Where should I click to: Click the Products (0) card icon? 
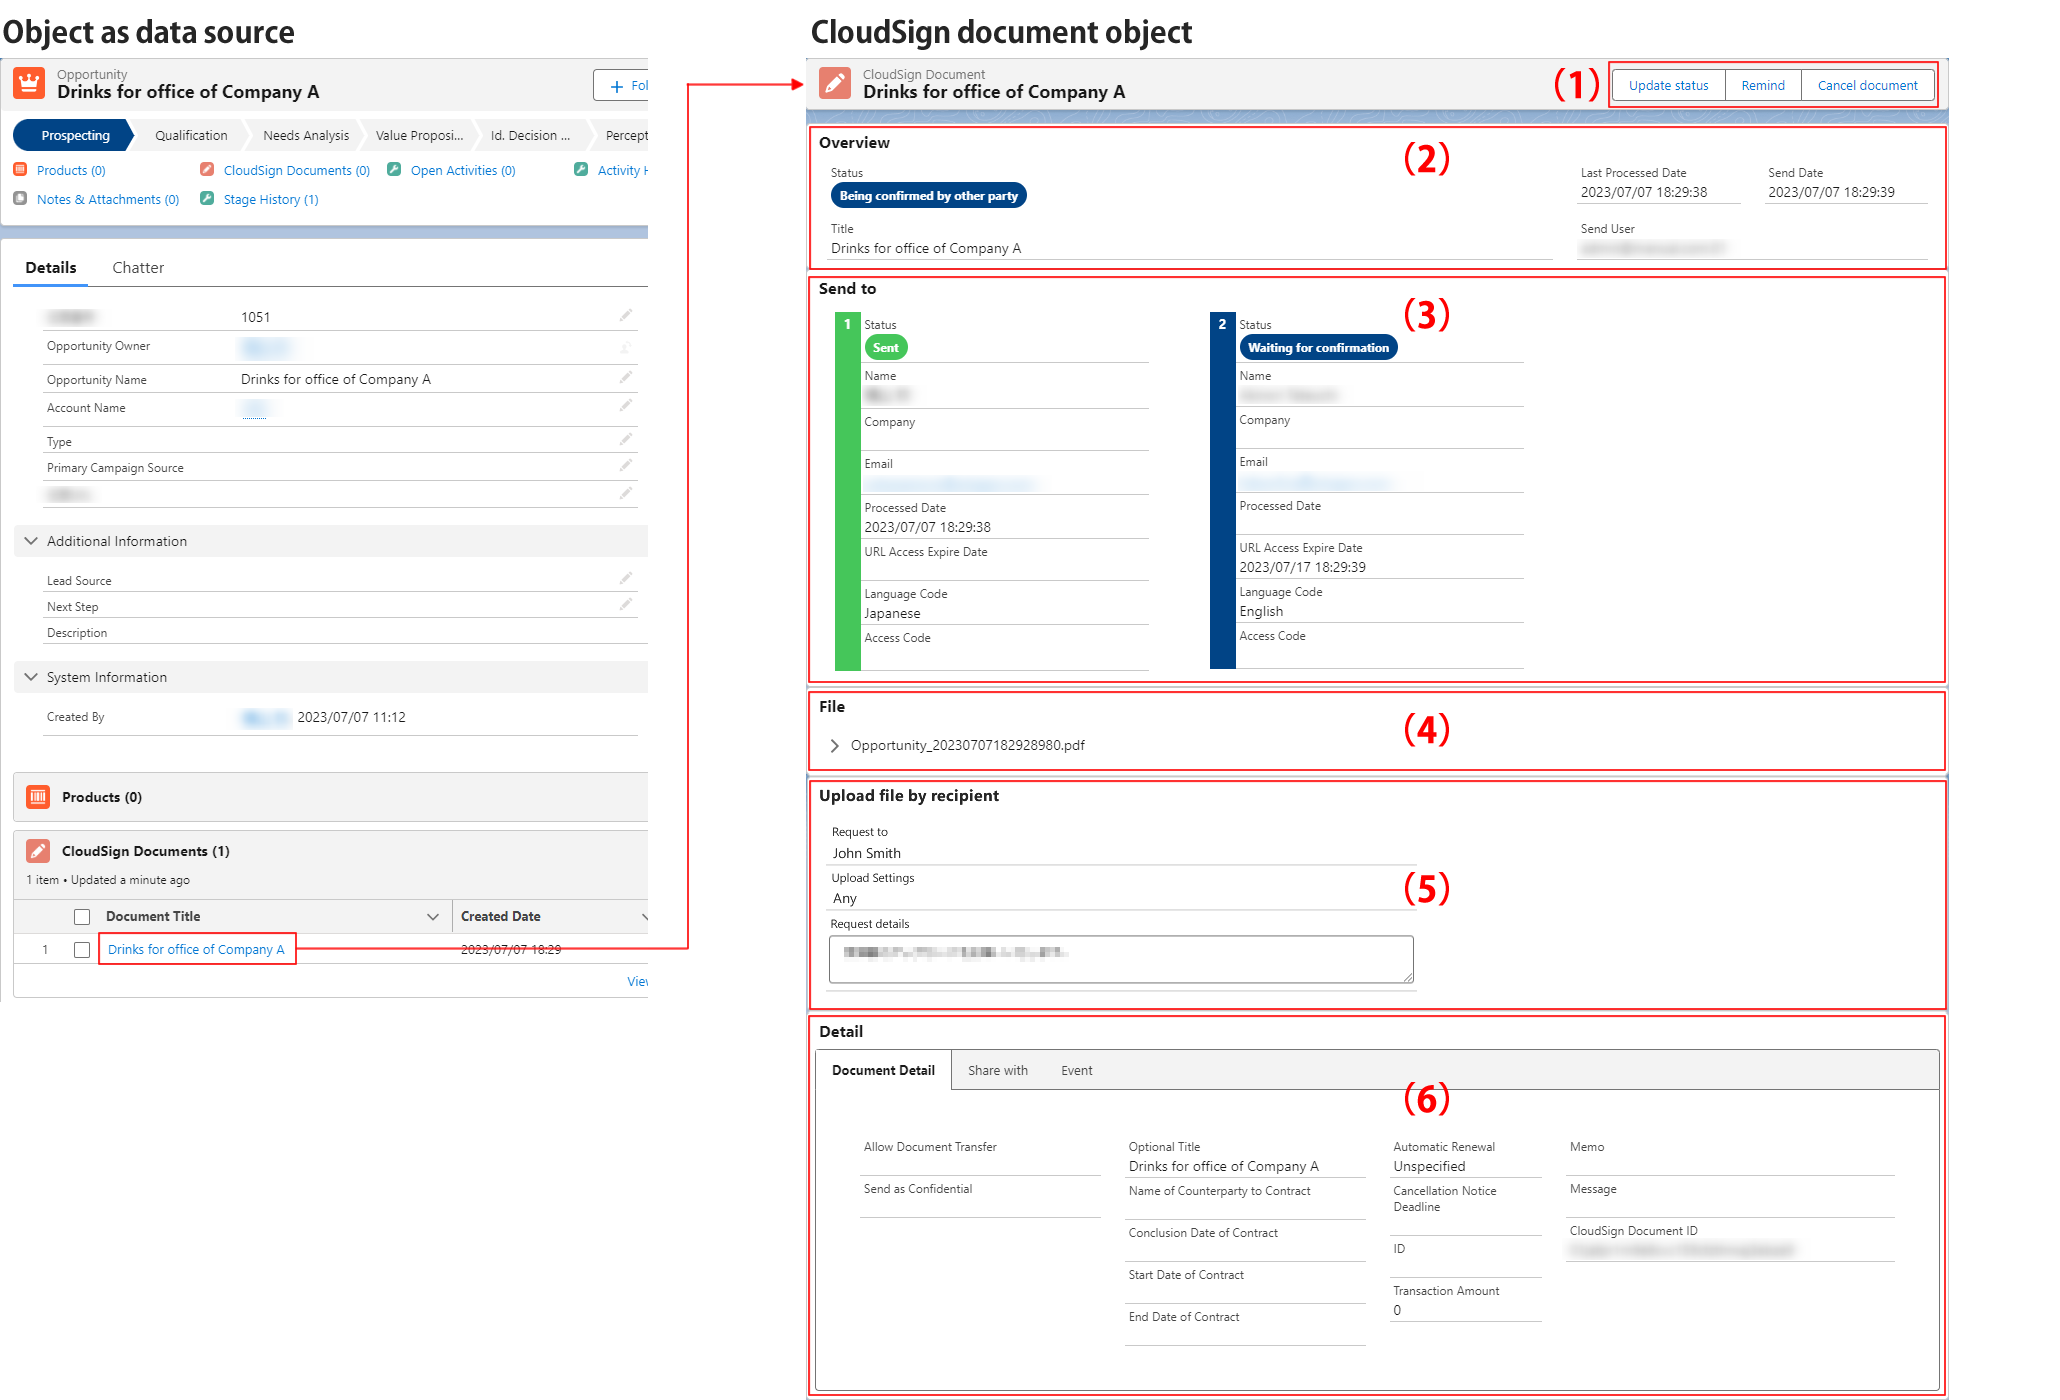point(38,797)
